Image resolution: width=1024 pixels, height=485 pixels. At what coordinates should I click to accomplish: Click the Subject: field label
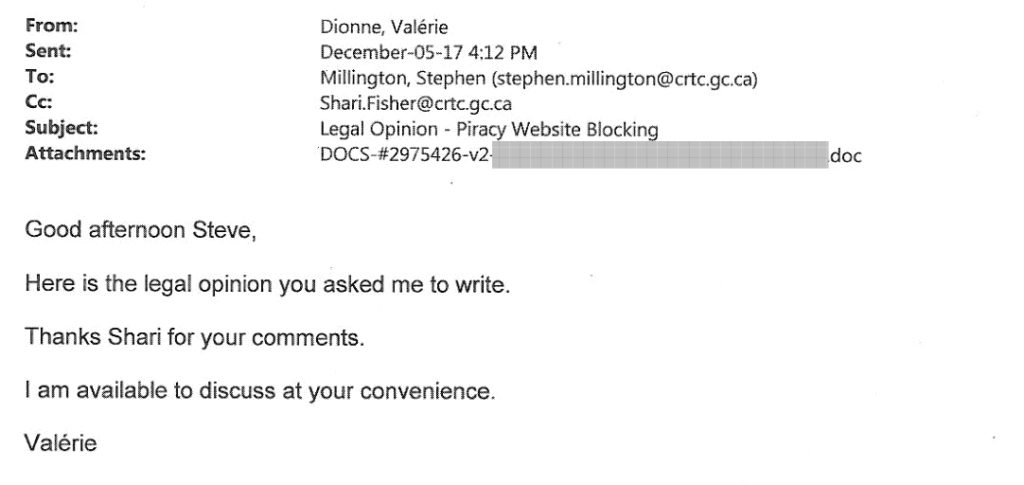(x=61, y=129)
